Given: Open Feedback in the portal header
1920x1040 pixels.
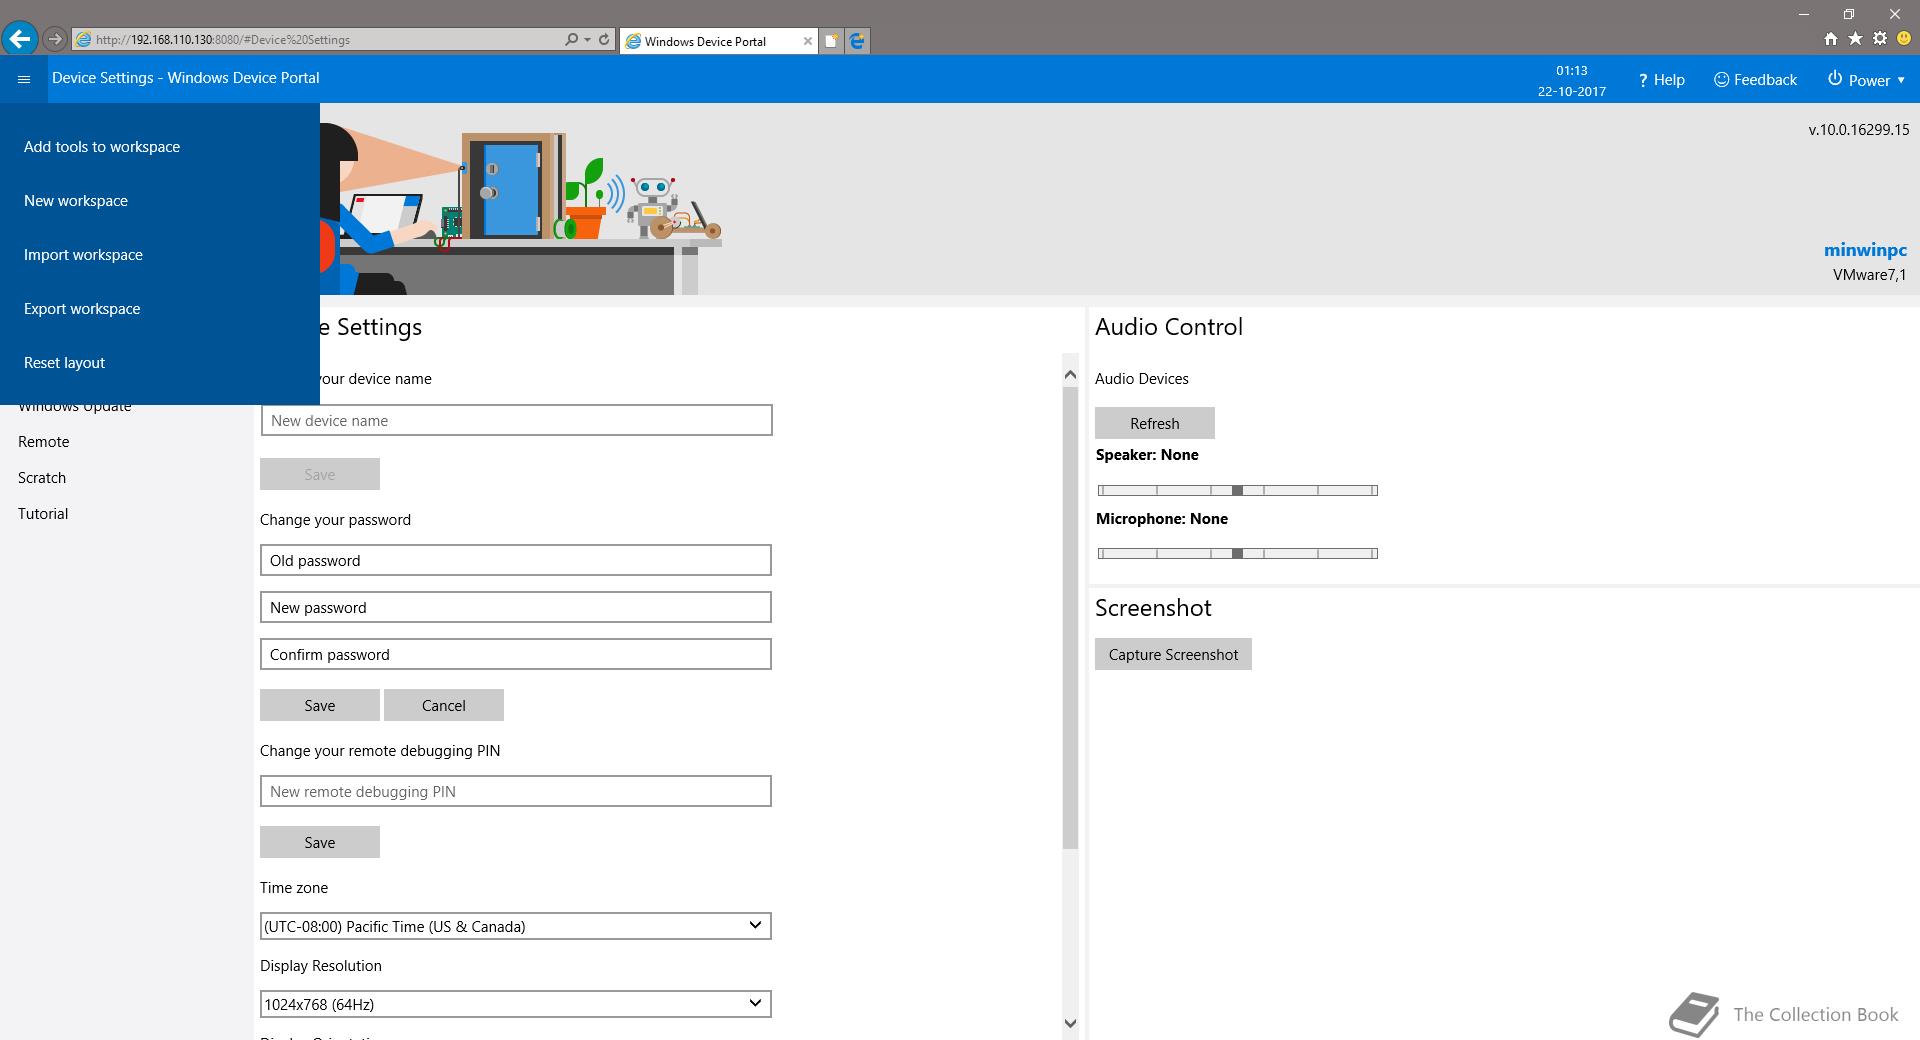Looking at the screenshot, I should coord(1755,80).
